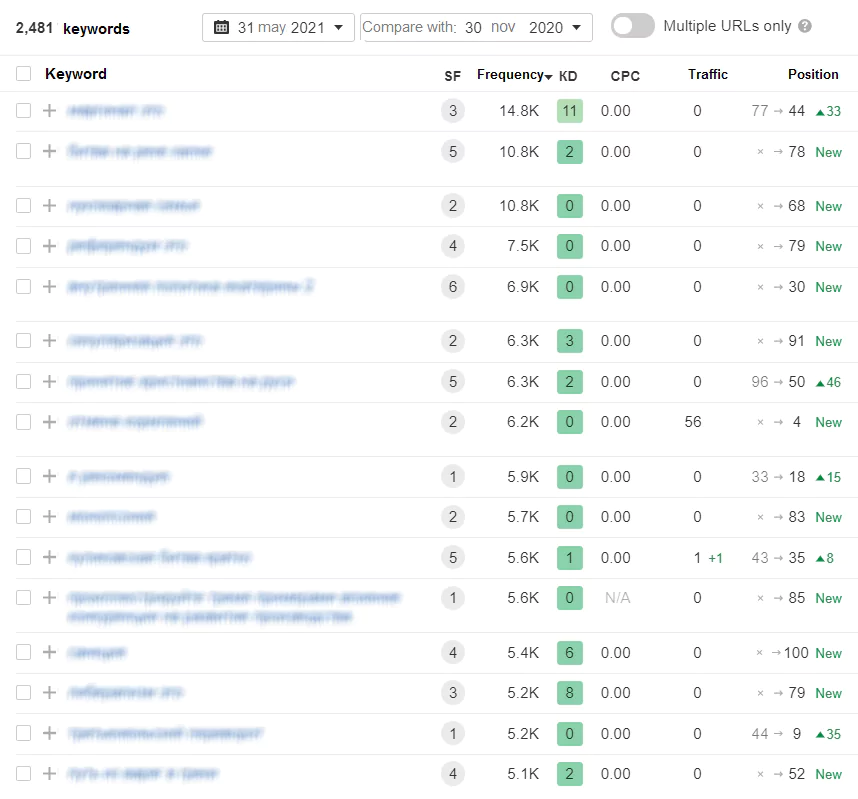Click the SF badge showing 6
Image resolution: width=858 pixels, height=799 pixels.
click(453, 287)
